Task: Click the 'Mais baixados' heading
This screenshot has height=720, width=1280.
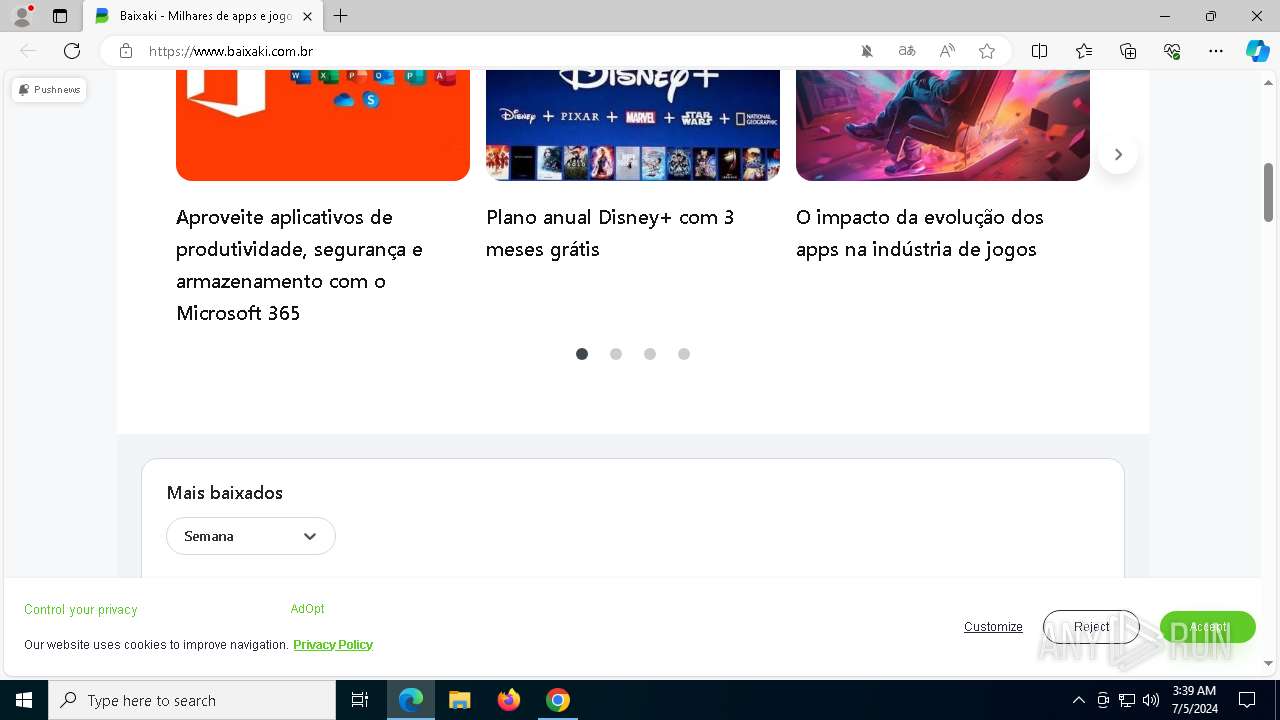Action: 225,493
